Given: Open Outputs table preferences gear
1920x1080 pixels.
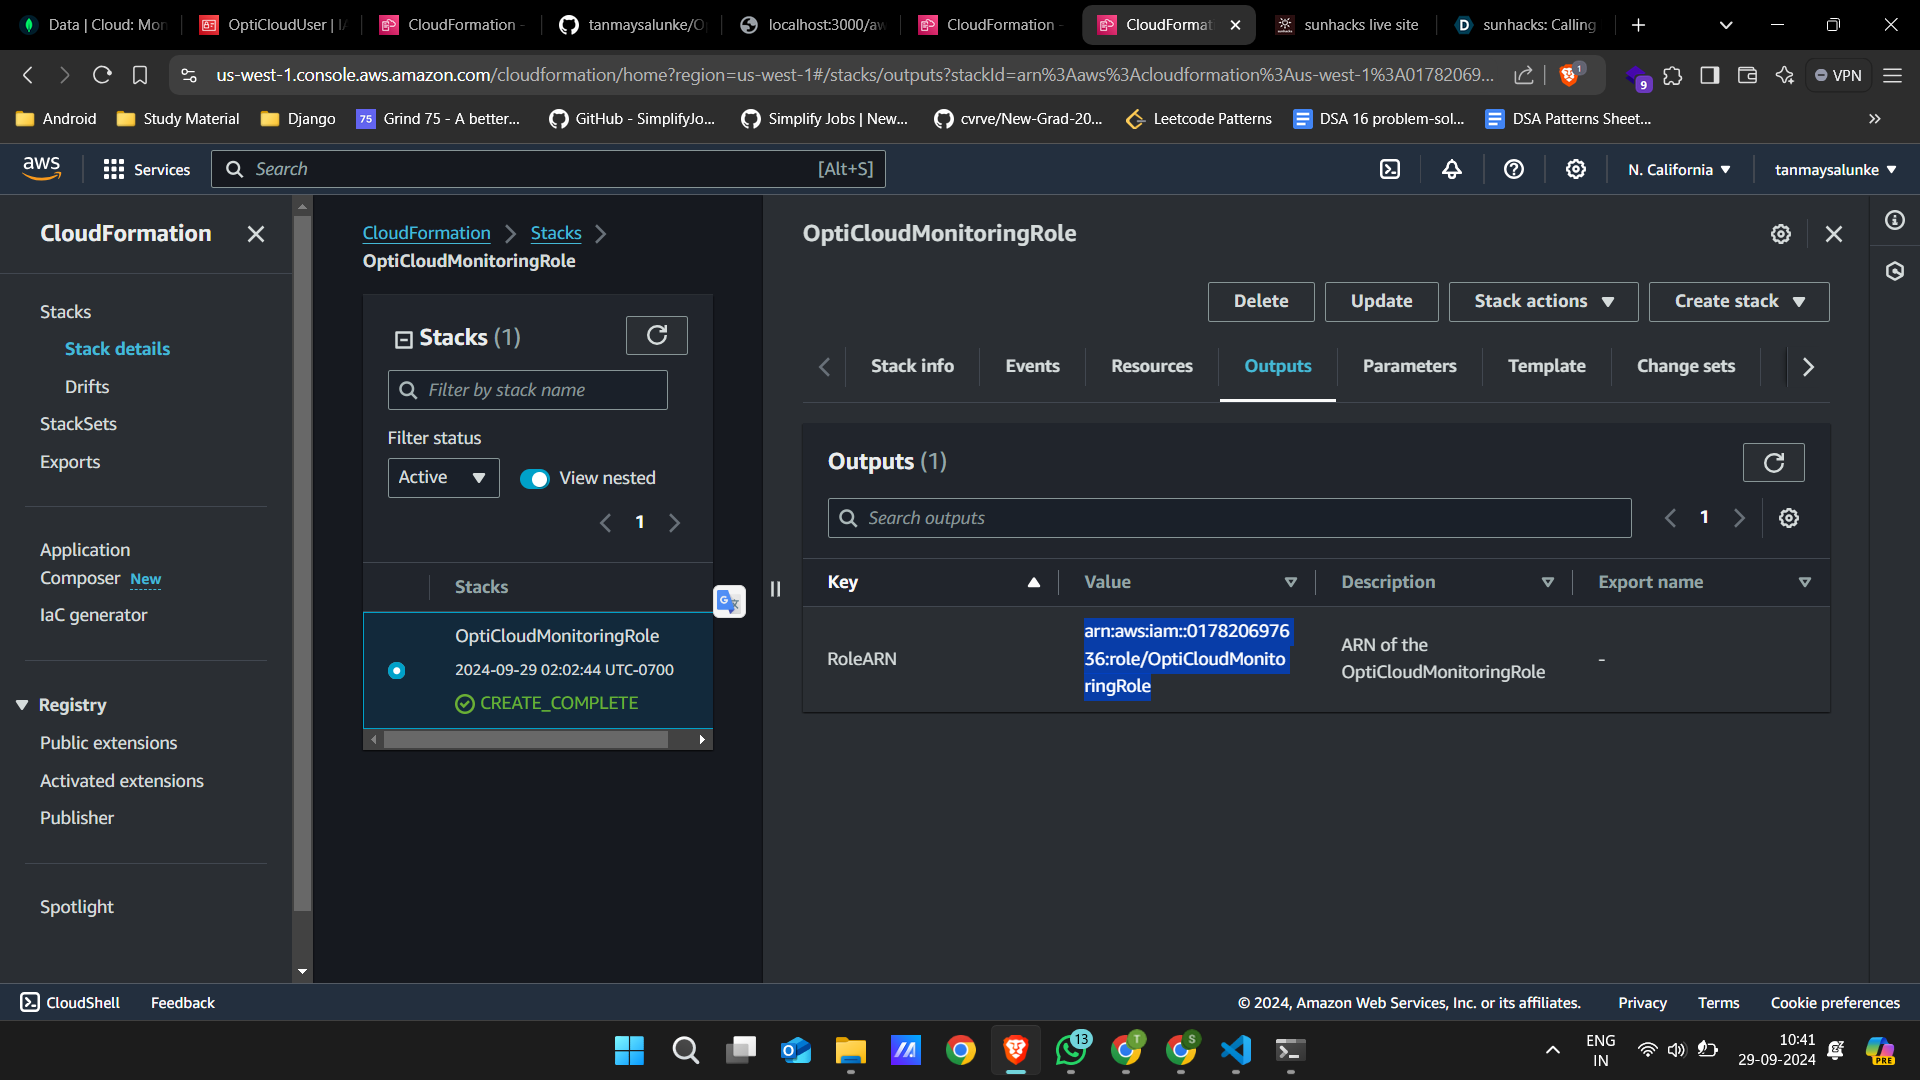Looking at the screenshot, I should 1789,518.
